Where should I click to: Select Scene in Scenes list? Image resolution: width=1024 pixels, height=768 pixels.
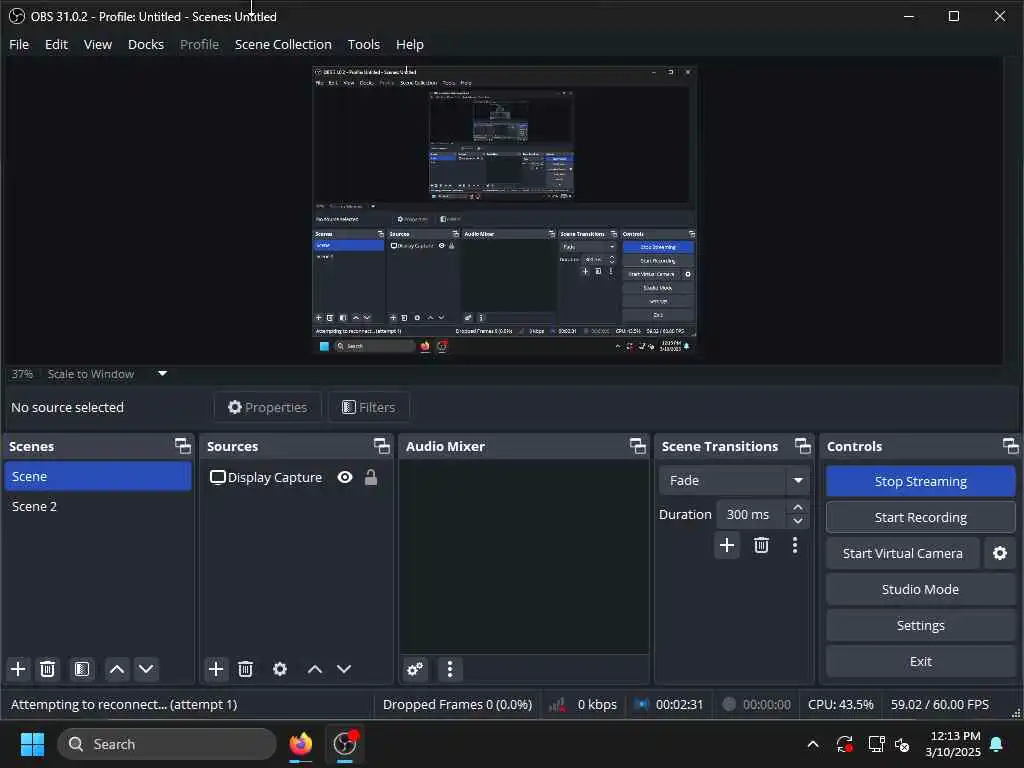pyautogui.click(x=98, y=476)
